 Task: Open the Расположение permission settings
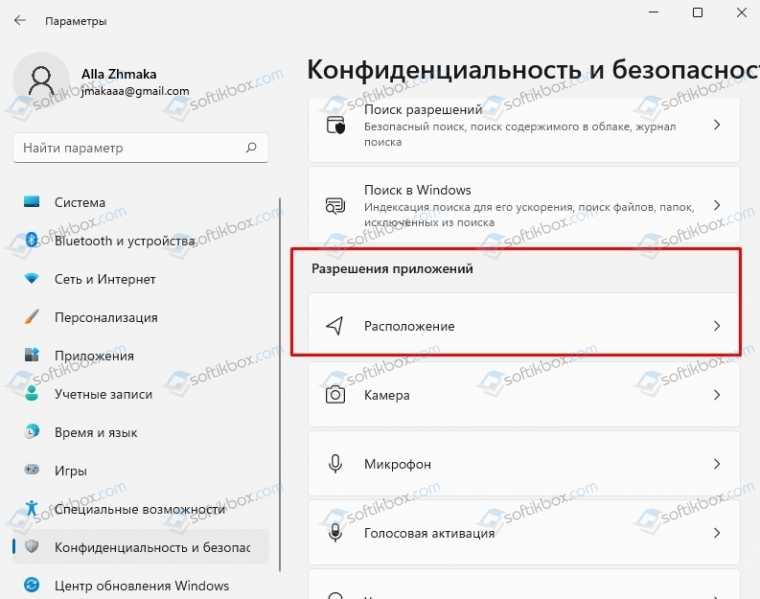(524, 326)
